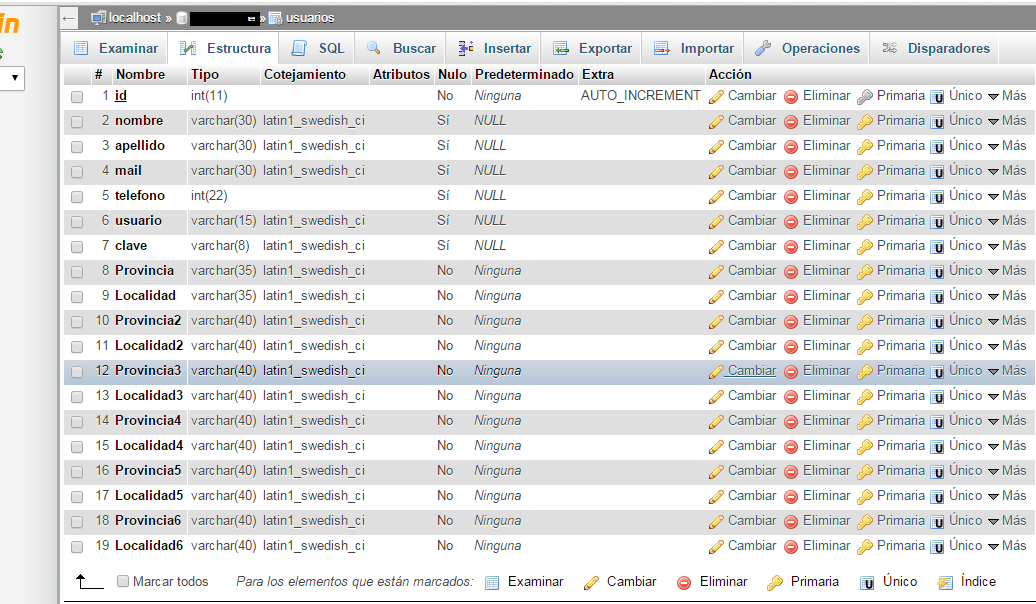This screenshot has height=604, width=1036.
Task: Click key icon in Localidad2 row
Action: pos(865,347)
